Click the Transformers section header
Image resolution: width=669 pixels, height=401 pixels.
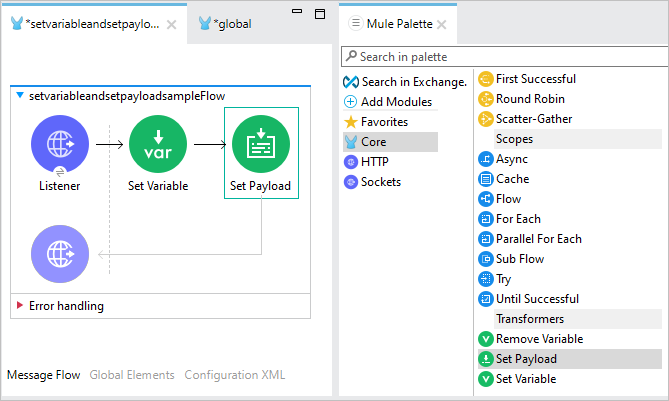coord(578,319)
